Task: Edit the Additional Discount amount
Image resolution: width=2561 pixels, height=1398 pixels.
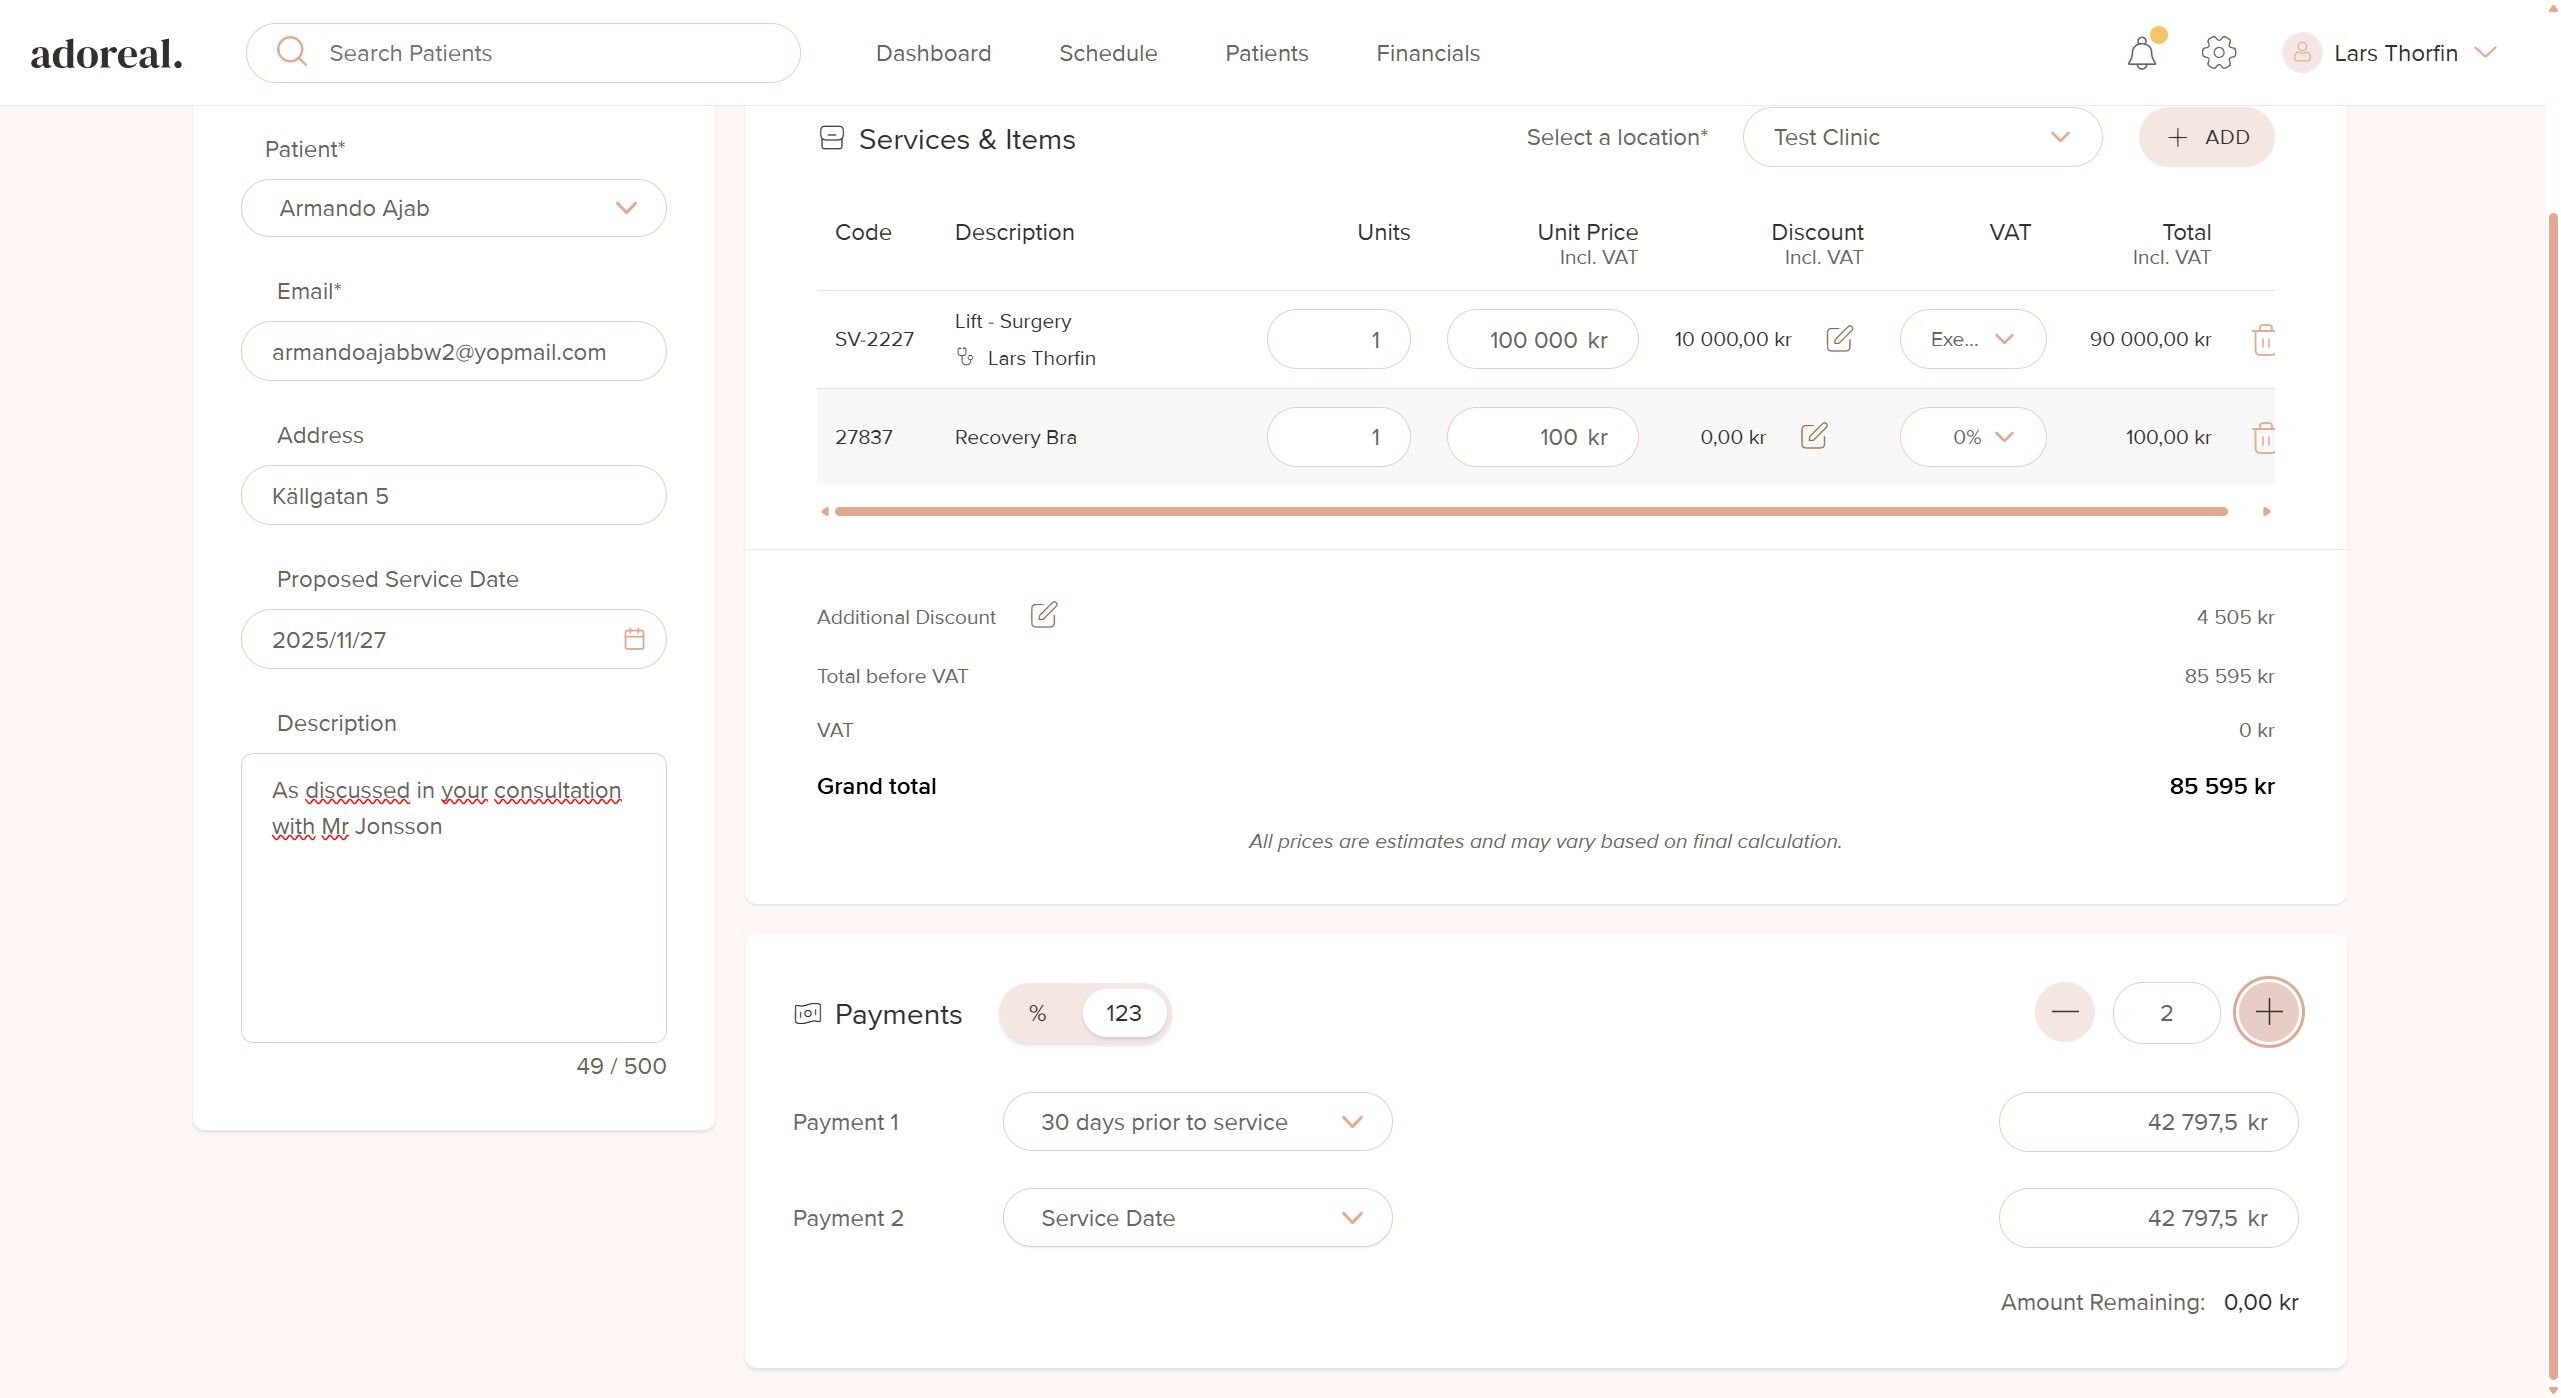Action: 1043,615
